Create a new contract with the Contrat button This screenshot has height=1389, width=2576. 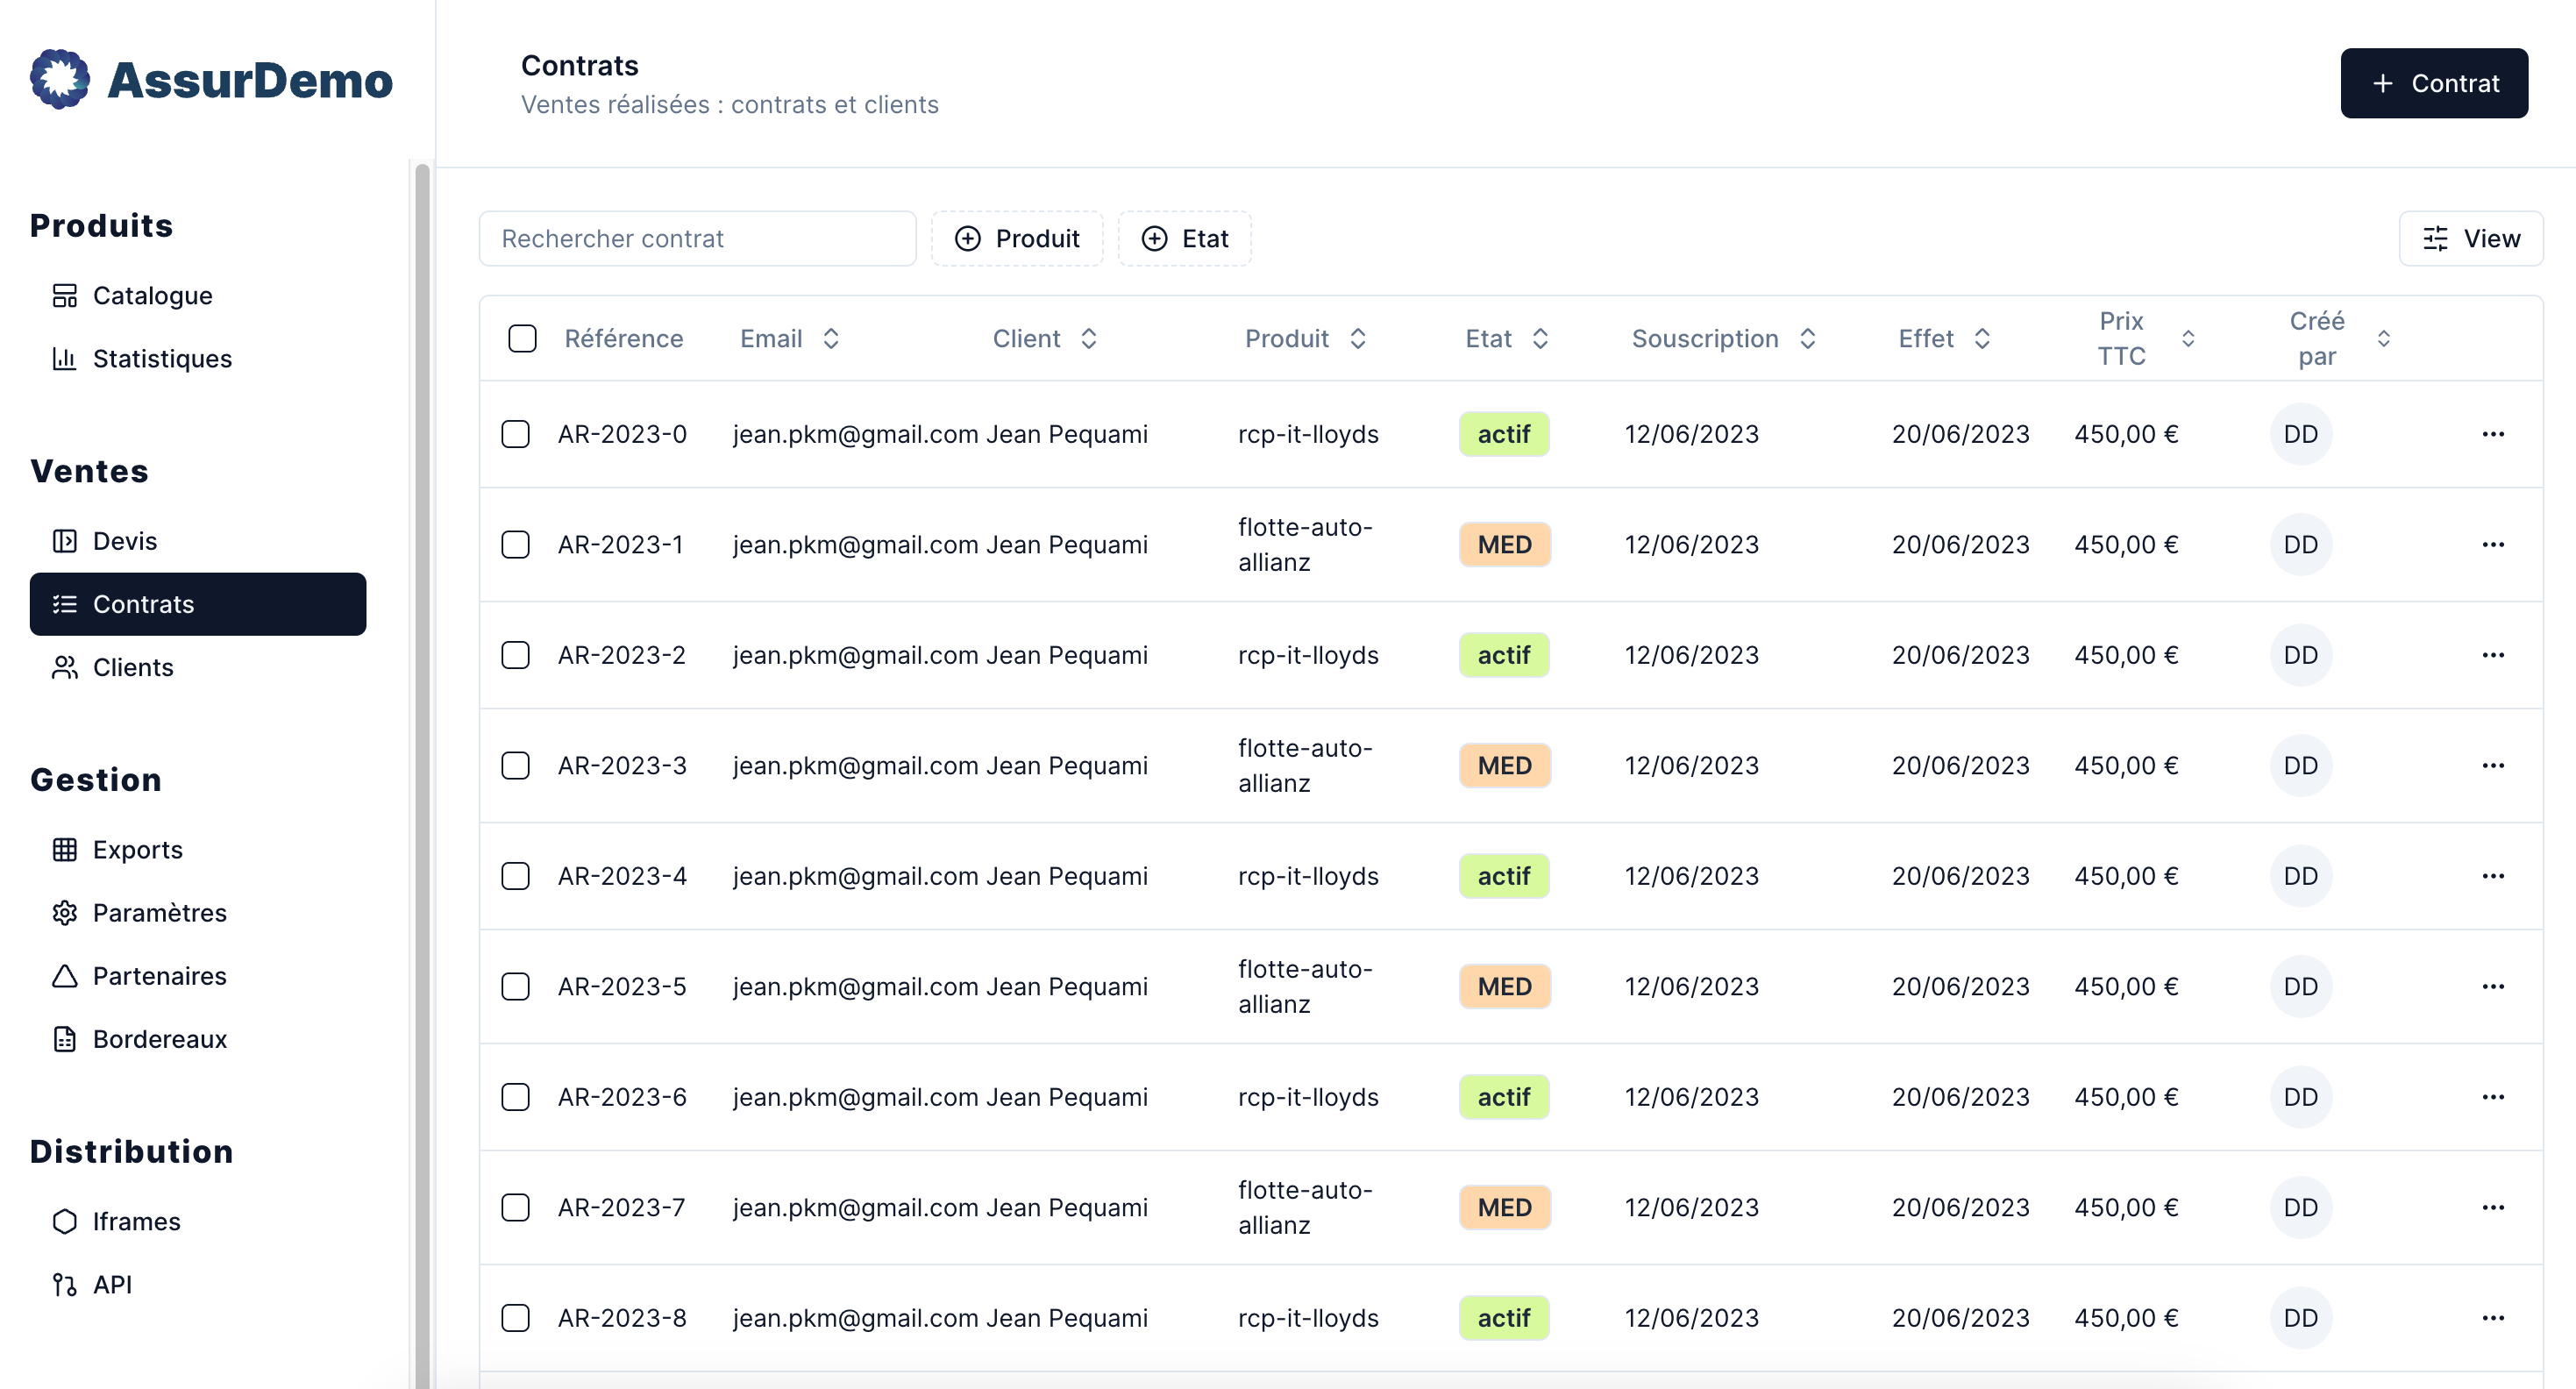pyautogui.click(x=2434, y=83)
